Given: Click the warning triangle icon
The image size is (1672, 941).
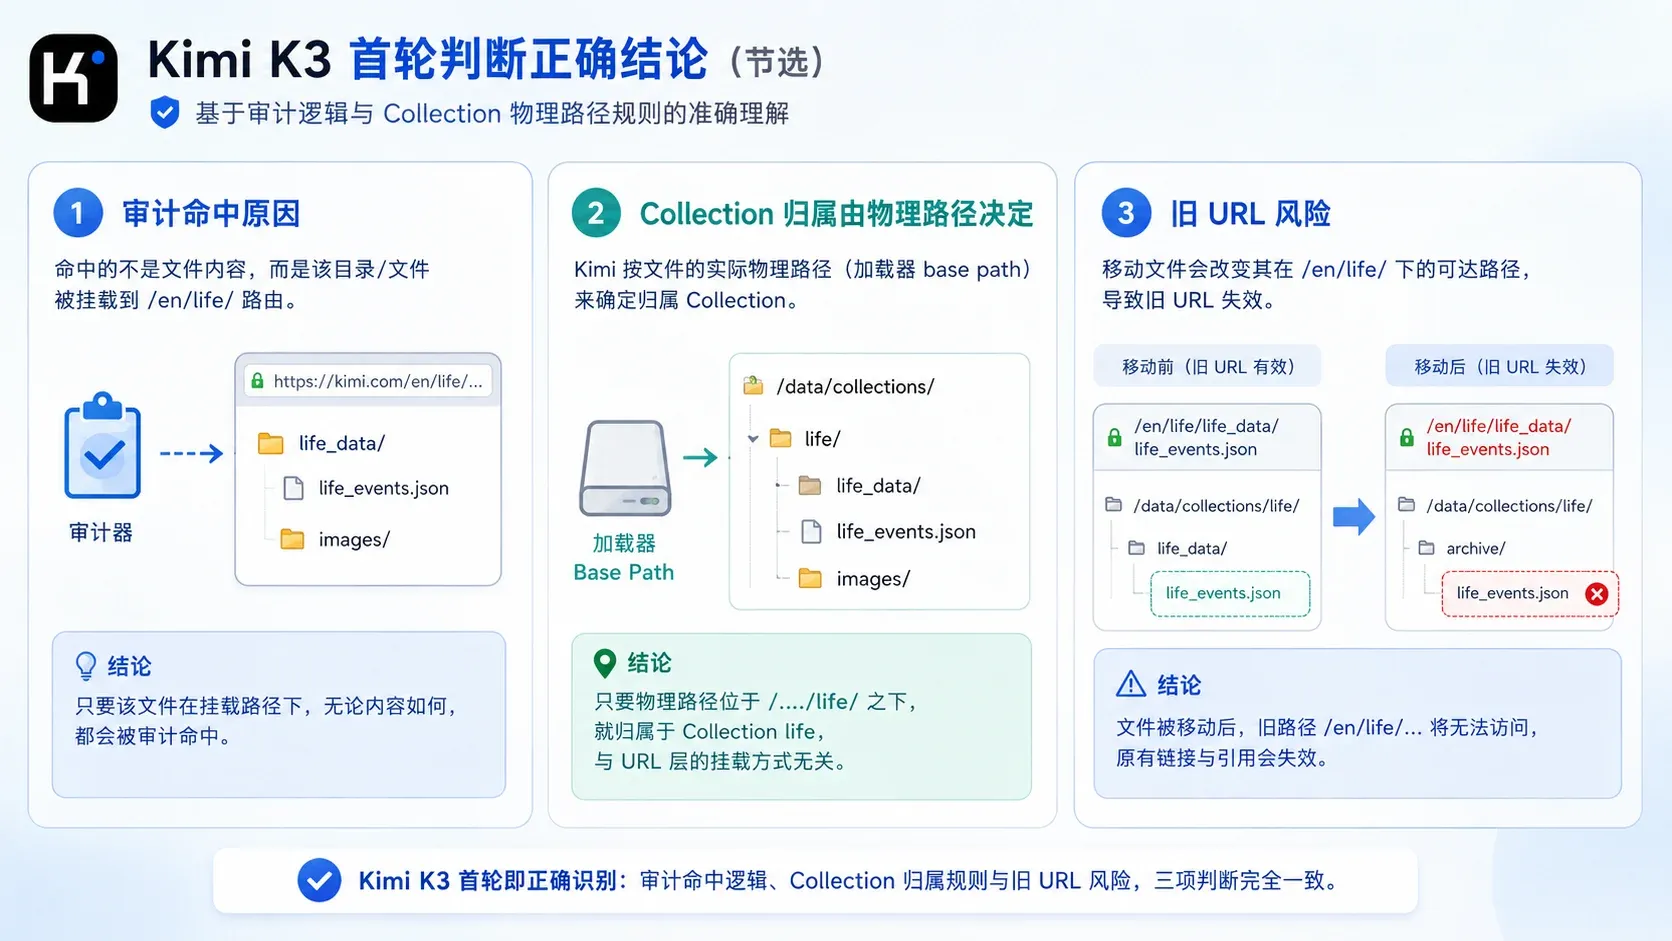Looking at the screenshot, I should [1131, 684].
